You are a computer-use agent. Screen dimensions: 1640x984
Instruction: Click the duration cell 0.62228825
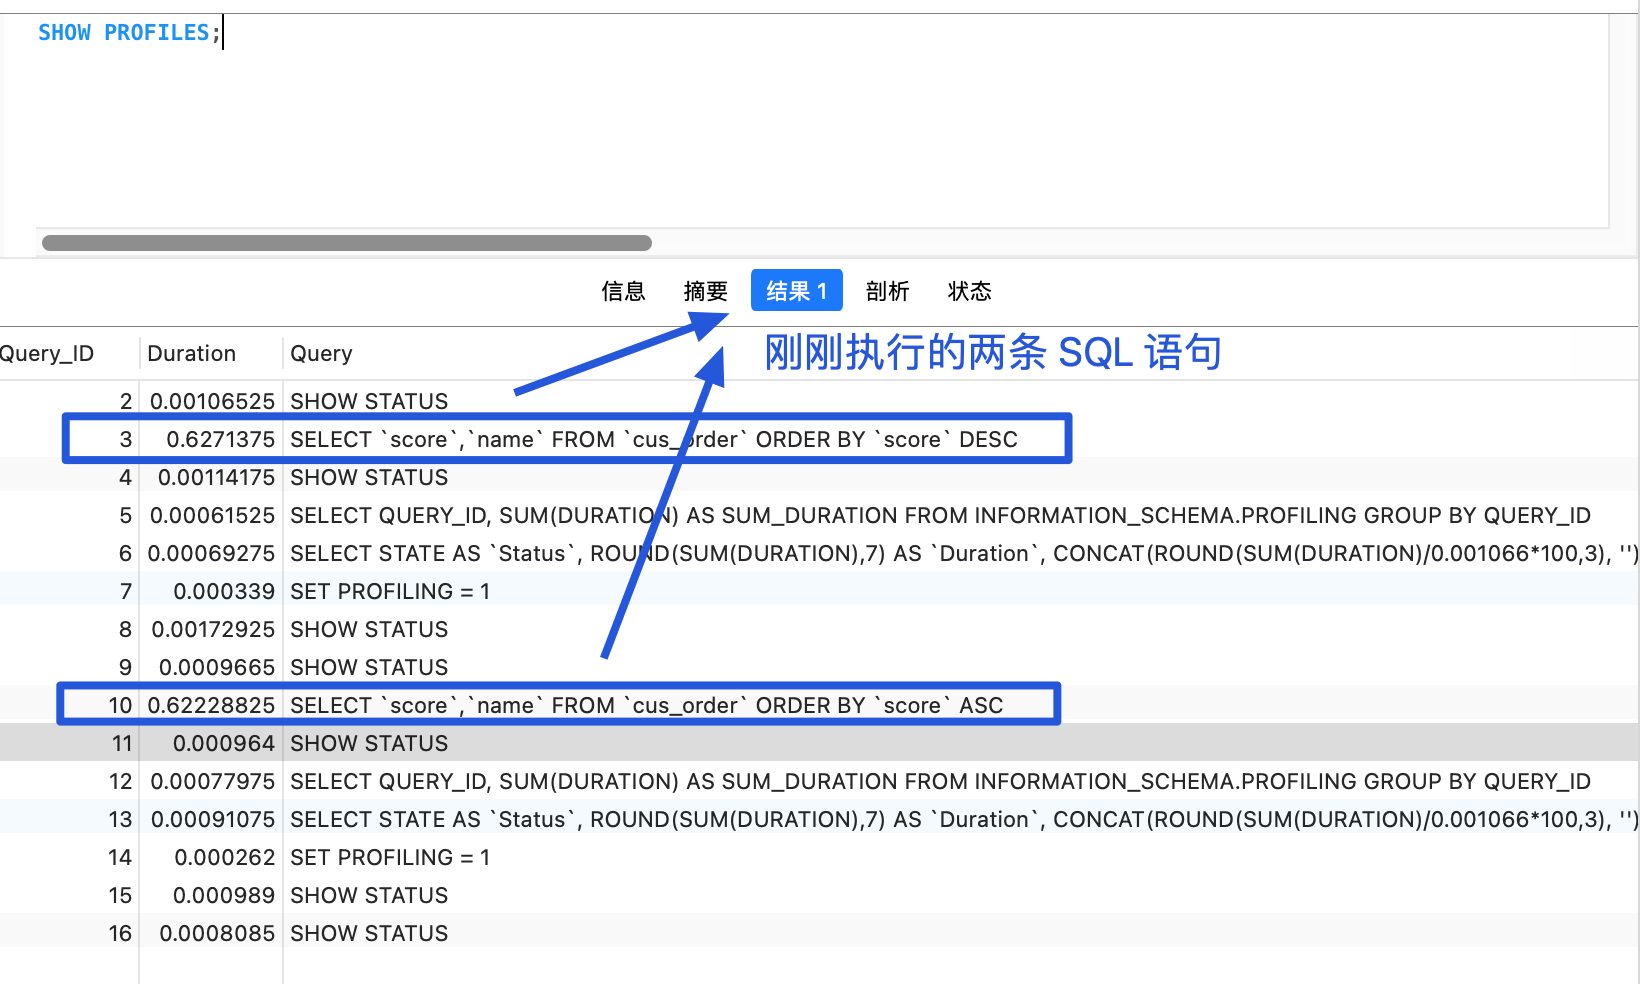(x=211, y=706)
